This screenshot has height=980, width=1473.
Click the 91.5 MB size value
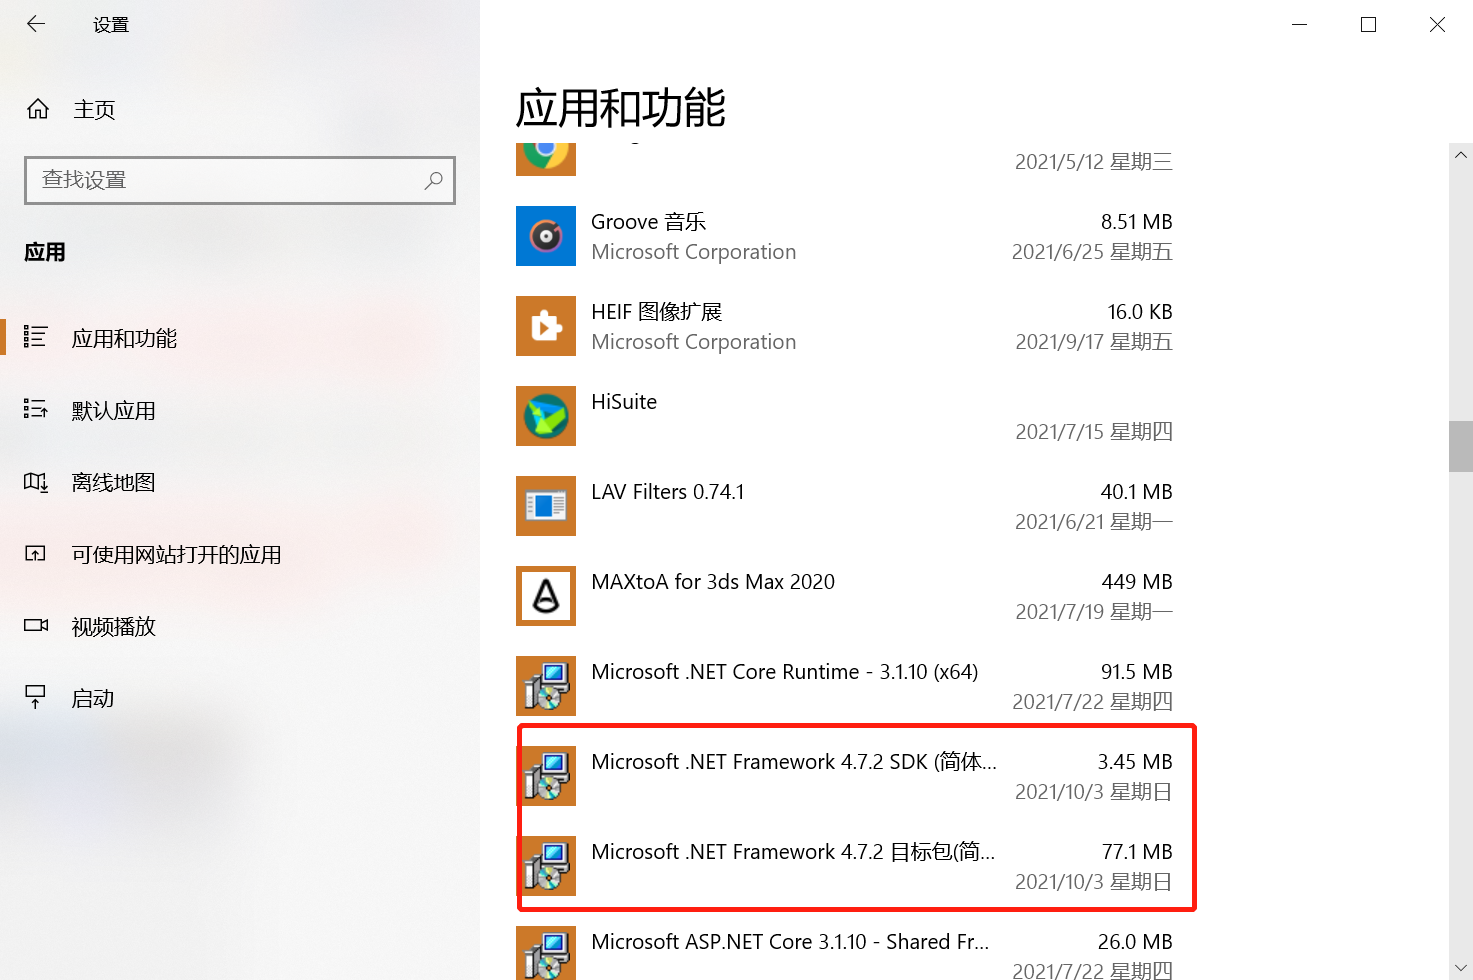tap(1137, 672)
